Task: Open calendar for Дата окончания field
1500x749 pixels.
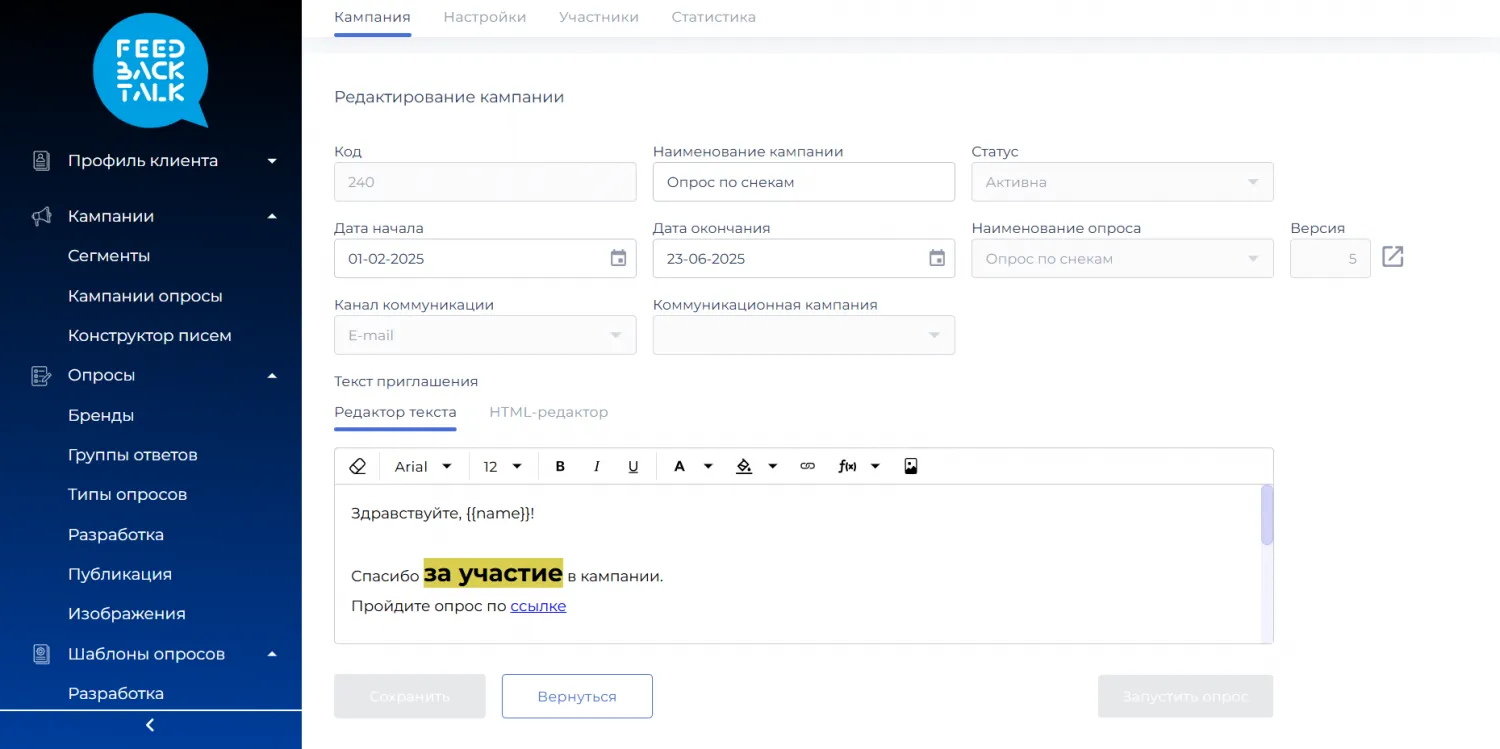Action: pos(937,258)
